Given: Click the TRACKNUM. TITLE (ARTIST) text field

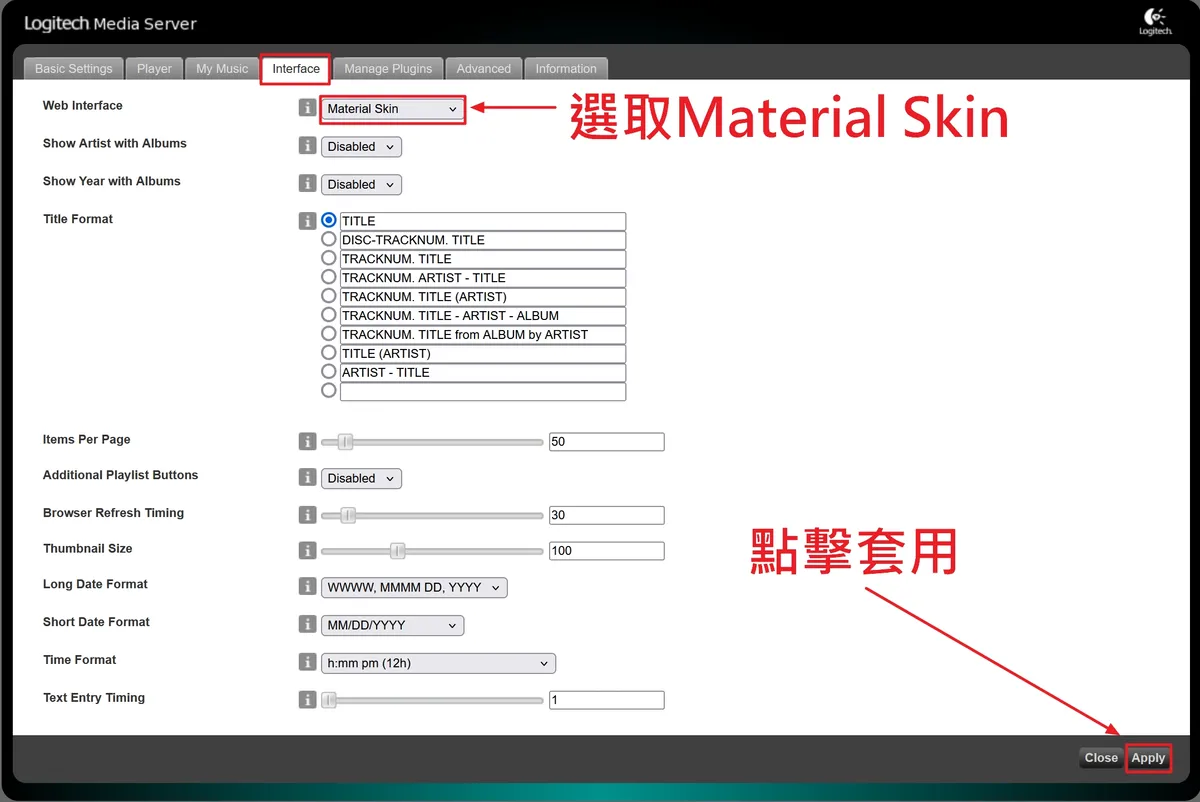Looking at the screenshot, I should tap(483, 297).
